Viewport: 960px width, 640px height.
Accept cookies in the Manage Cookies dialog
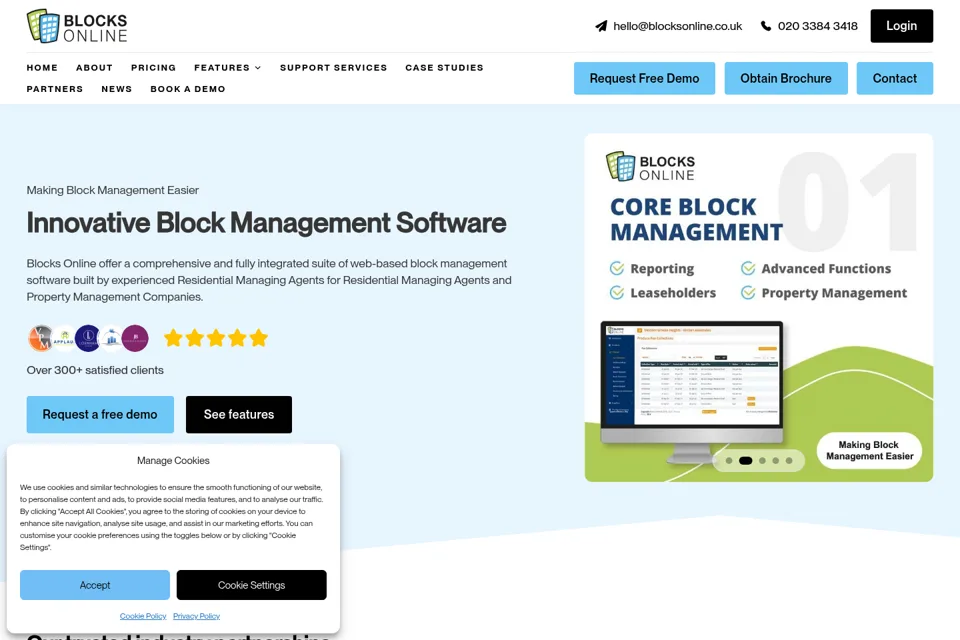click(95, 585)
